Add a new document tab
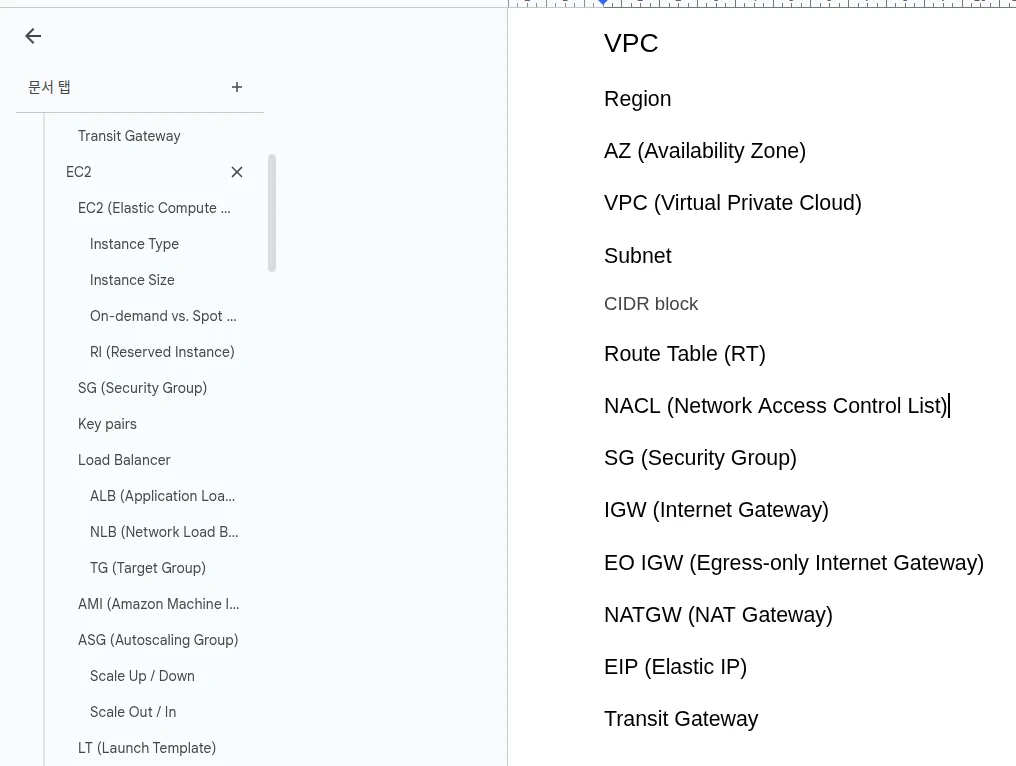Viewport: 1016px width, 766px height. (237, 88)
